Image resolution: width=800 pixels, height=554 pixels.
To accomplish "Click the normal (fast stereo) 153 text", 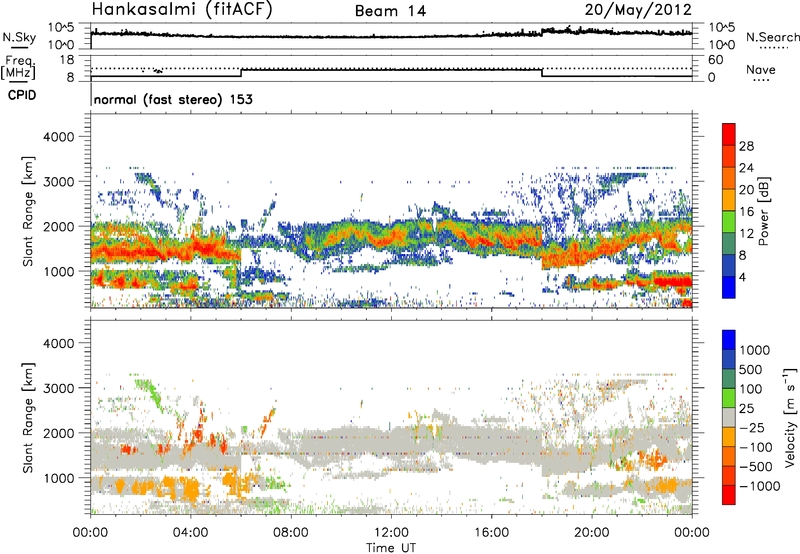I will [x=173, y=99].
